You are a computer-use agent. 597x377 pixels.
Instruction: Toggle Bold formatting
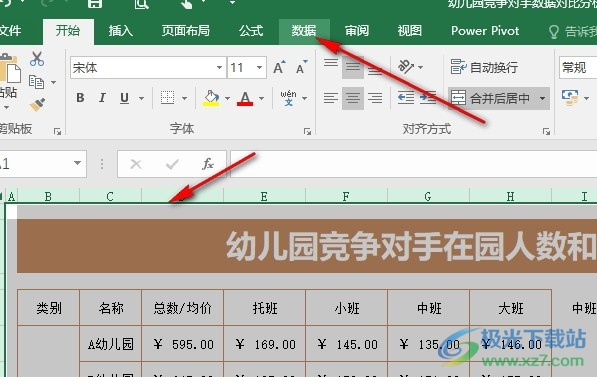tap(80, 98)
